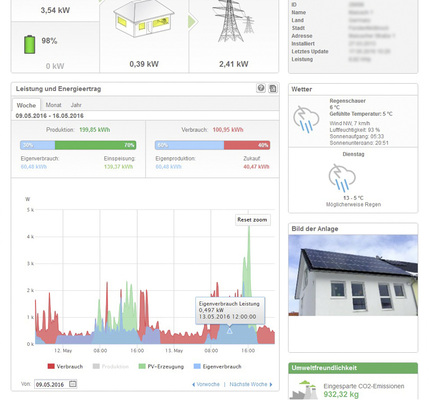The image size is (429, 400).
Task: Switch to the Monat tab
Action: 53,105
